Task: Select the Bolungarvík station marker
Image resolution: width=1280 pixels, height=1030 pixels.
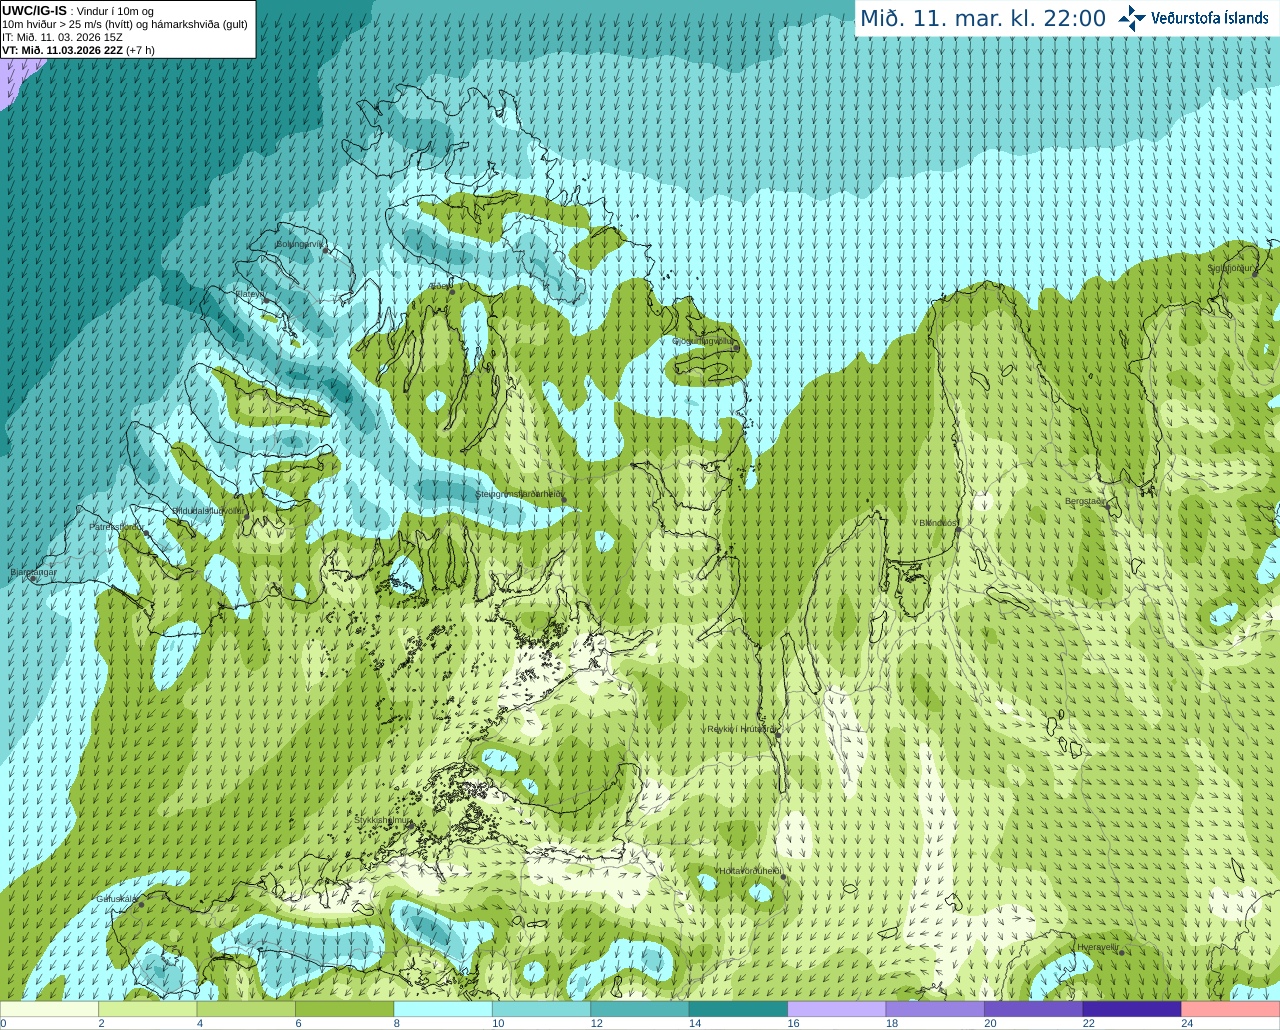Action: (x=326, y=251)
